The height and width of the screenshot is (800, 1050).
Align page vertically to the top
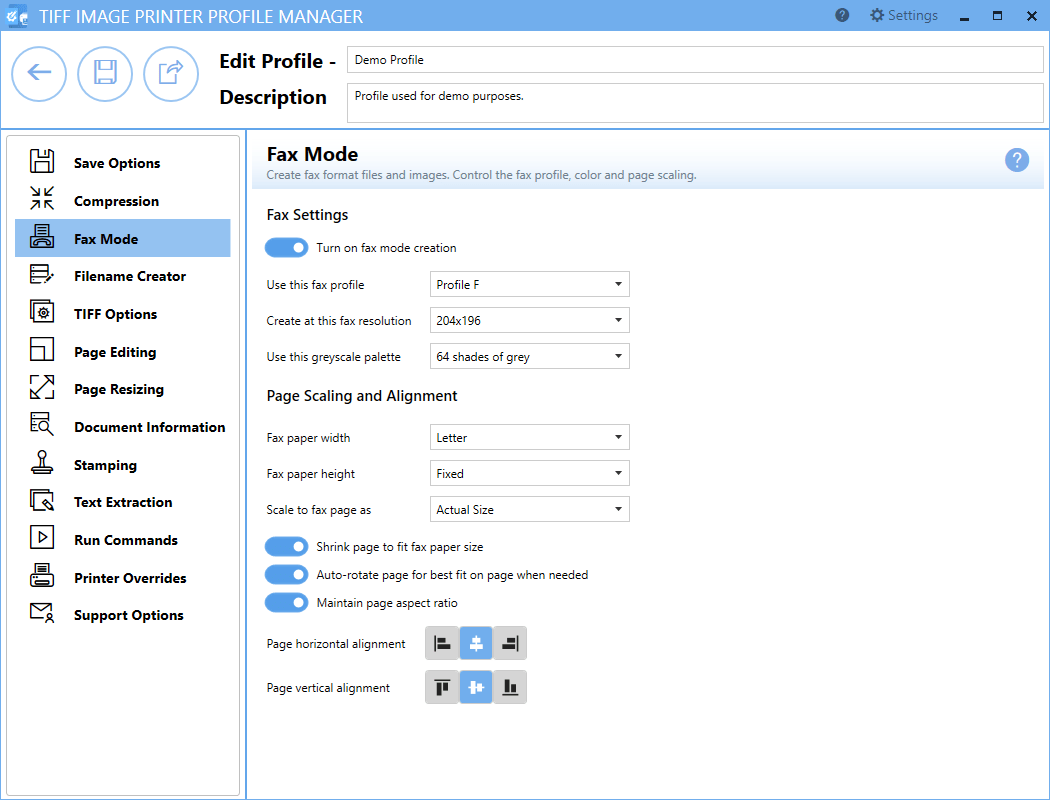(442, 688)
